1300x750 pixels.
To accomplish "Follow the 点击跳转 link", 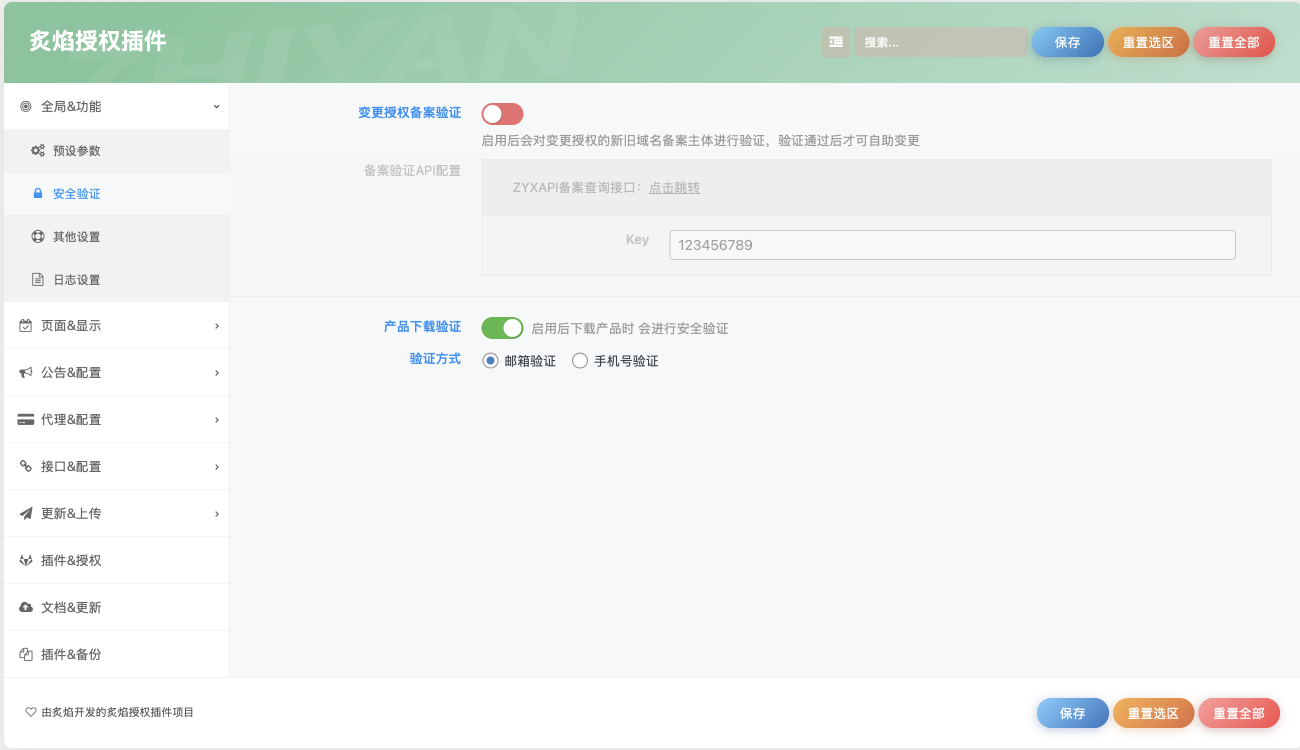I will tap(674, 187).
